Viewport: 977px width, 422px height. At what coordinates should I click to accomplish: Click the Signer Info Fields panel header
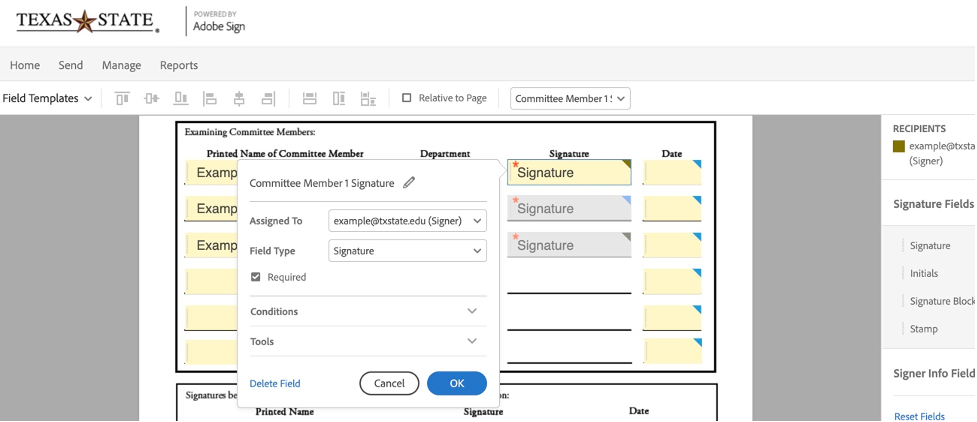pos(933,373)
